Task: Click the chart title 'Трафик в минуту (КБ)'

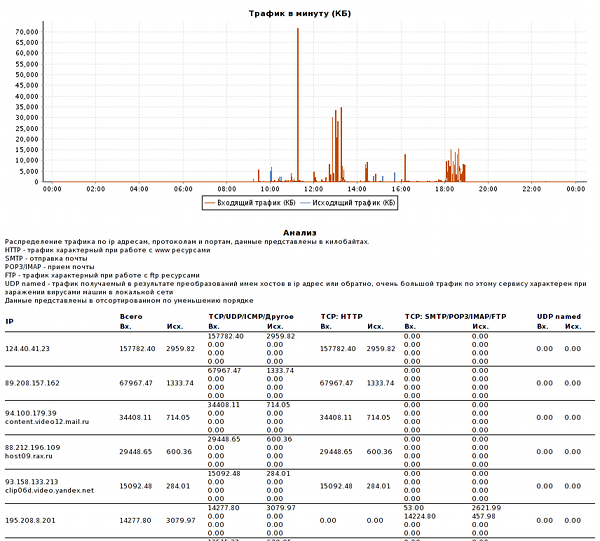Action: click(300, 14)
